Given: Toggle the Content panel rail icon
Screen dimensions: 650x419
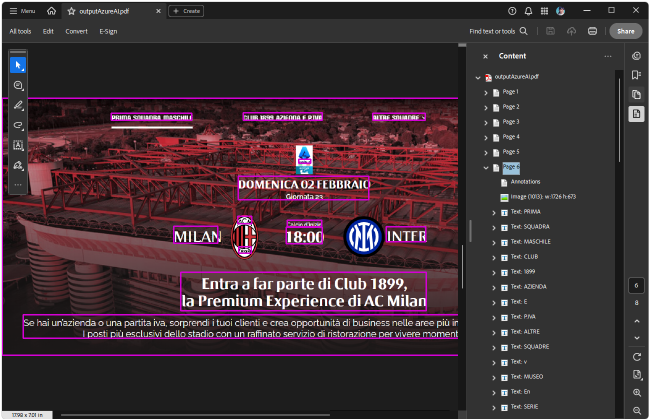Looking at the screenshot, I should click(636, 114).
